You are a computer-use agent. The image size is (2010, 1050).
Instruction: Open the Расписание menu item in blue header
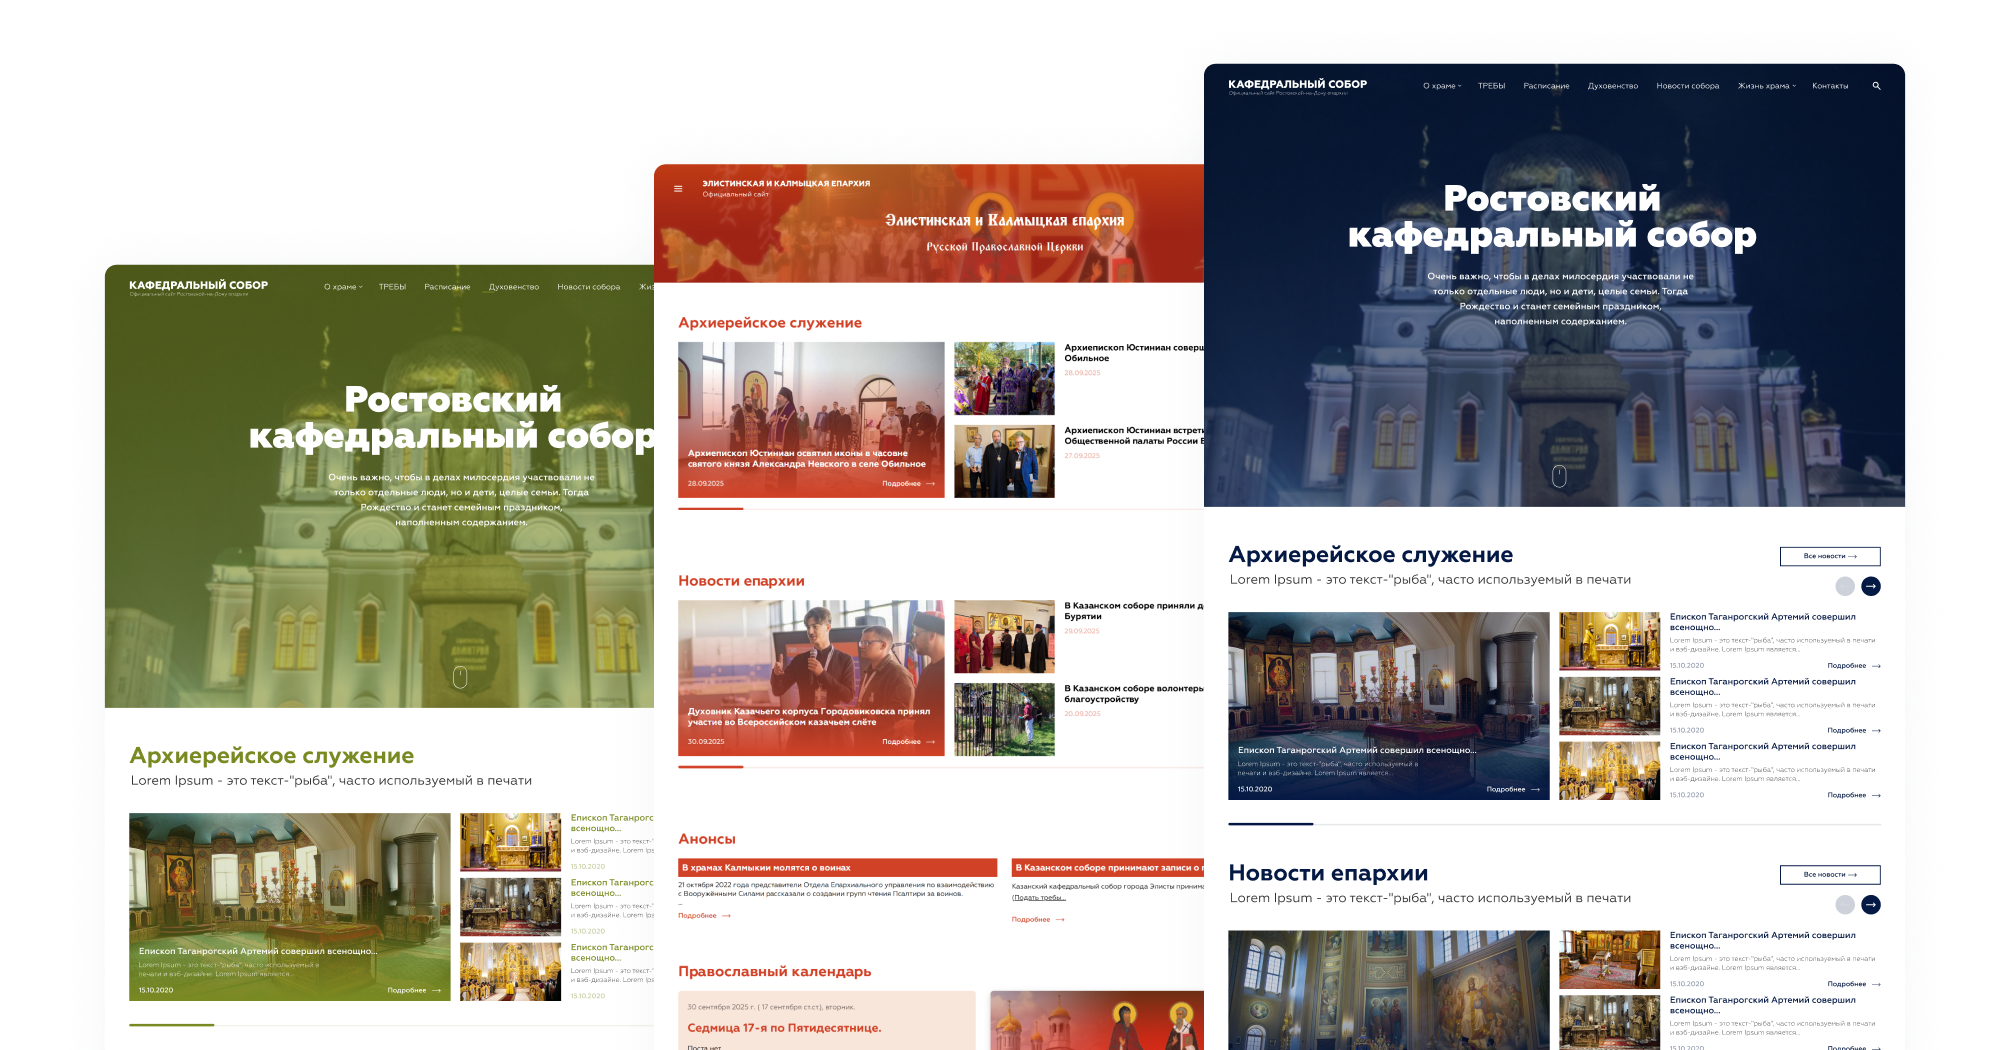click(x=1546, y=86)
